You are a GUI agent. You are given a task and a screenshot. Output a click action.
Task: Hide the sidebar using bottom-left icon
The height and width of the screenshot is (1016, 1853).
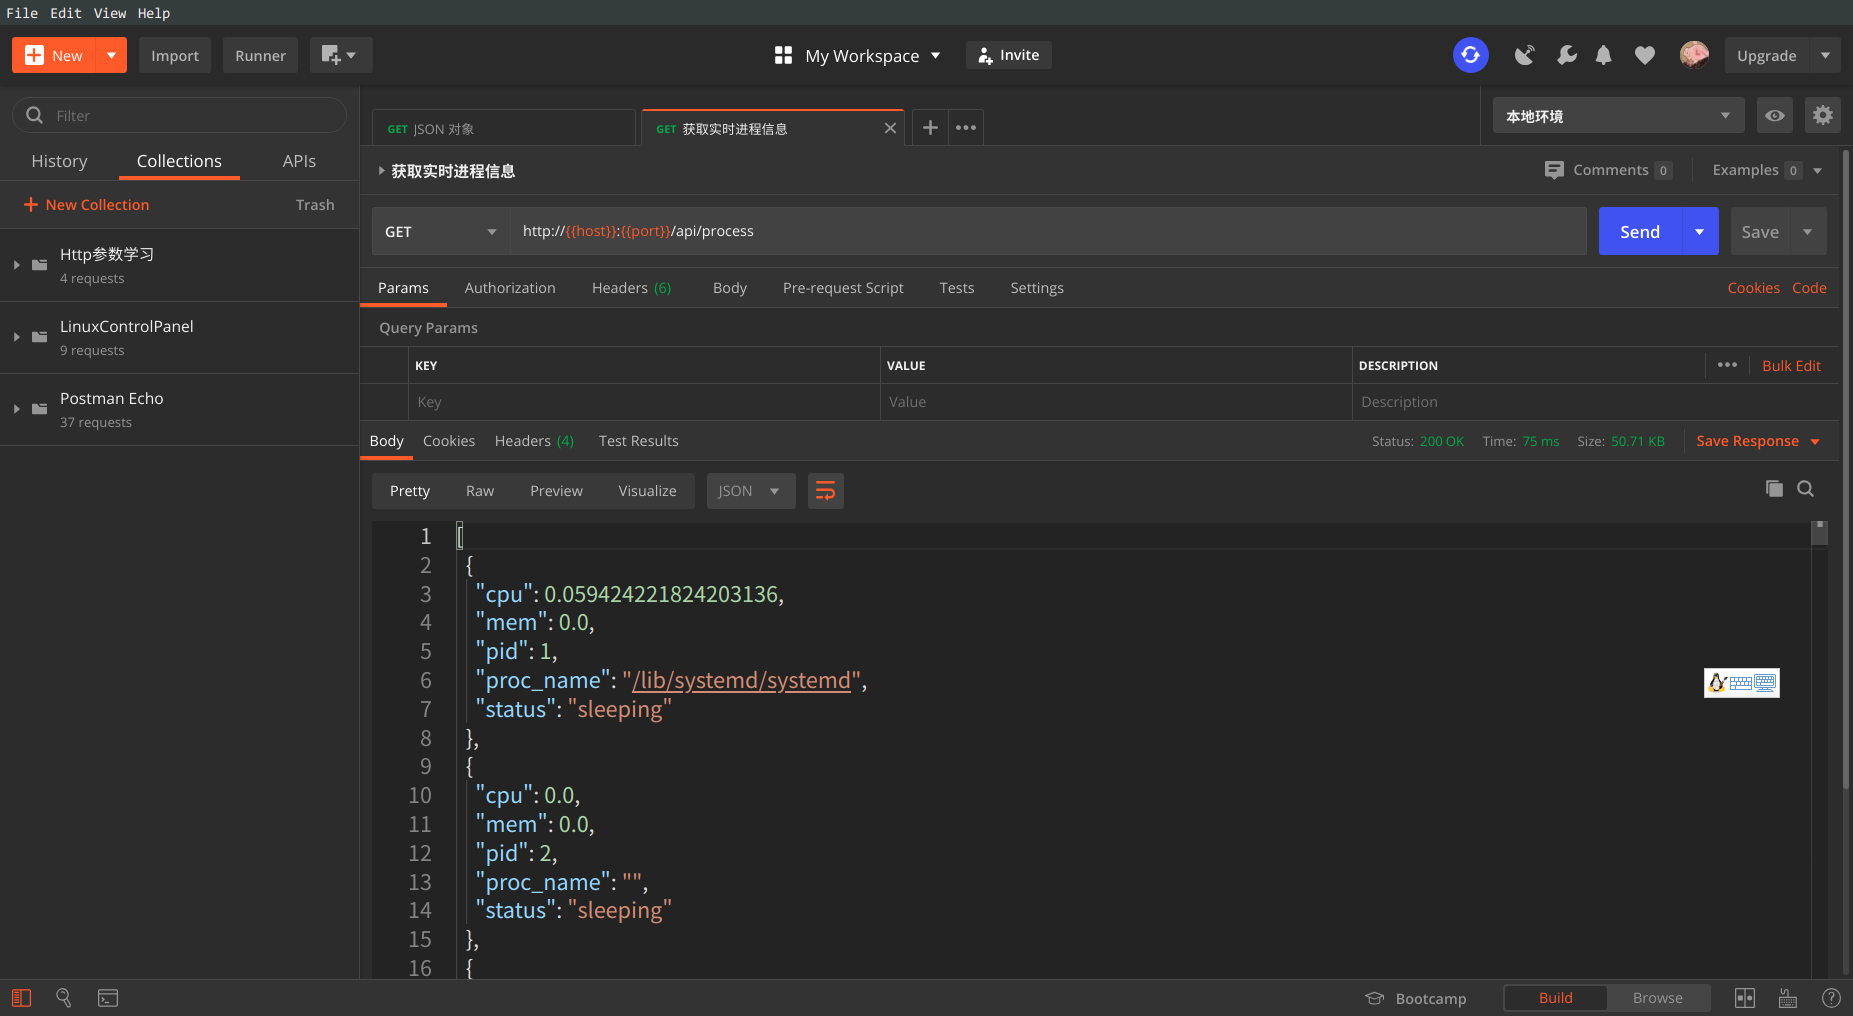tap(22, 998)
